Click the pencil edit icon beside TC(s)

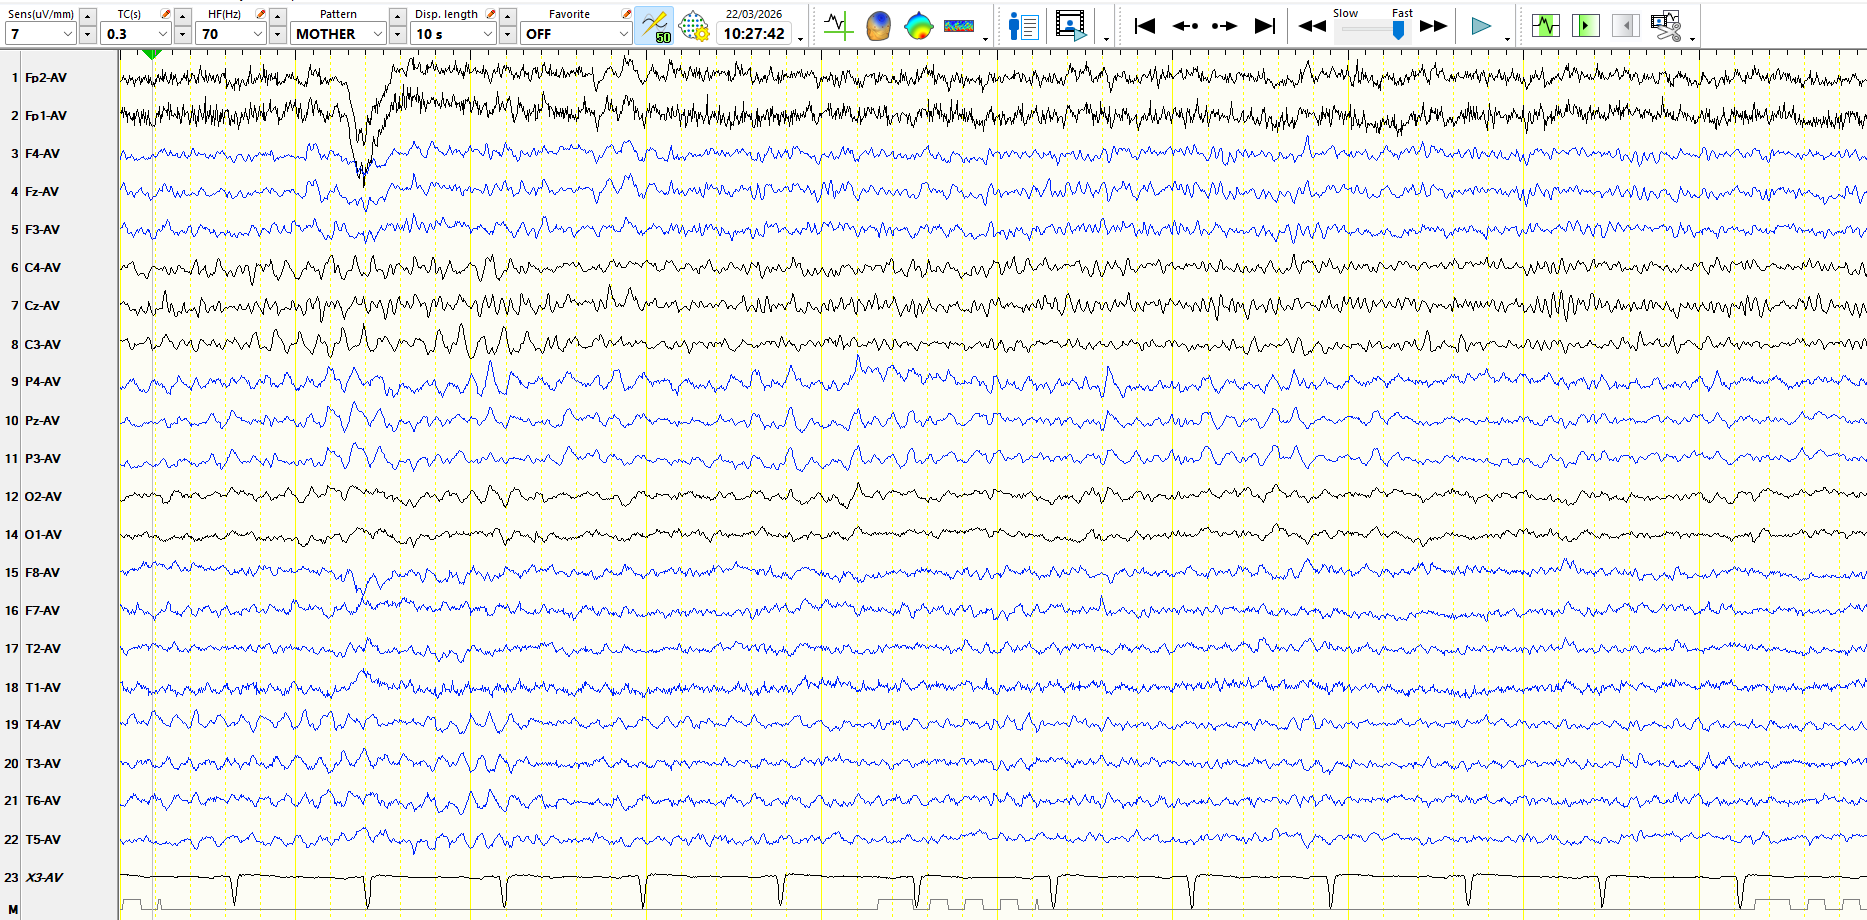tap(166, 14)
